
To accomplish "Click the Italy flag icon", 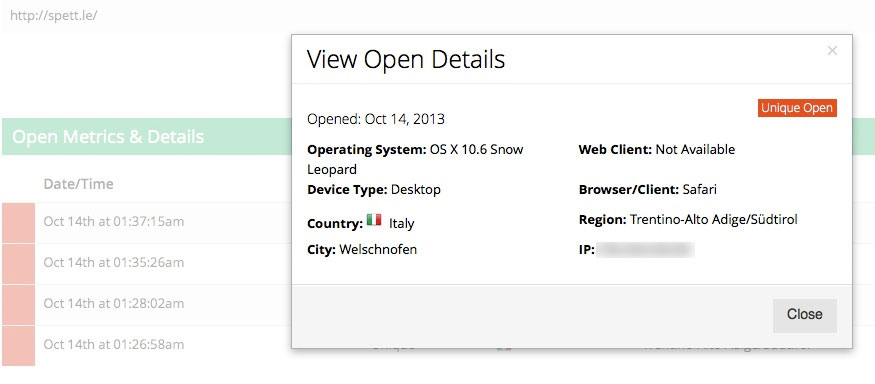I will click(x=374, y=219).
